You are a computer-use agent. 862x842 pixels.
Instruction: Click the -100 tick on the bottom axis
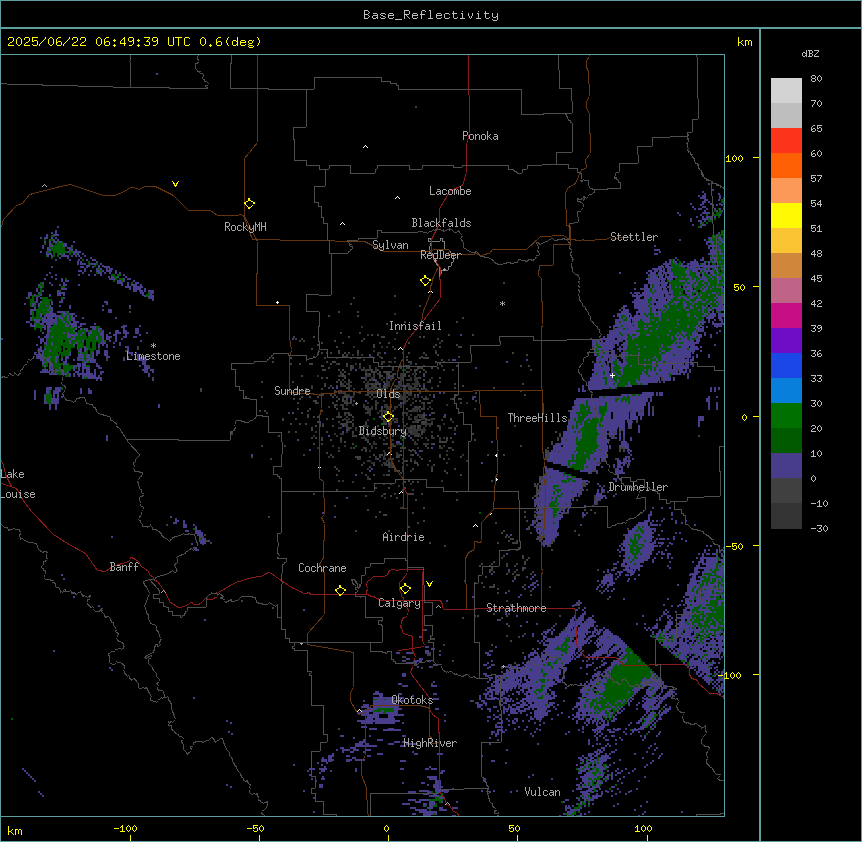[x=125, y=828]
